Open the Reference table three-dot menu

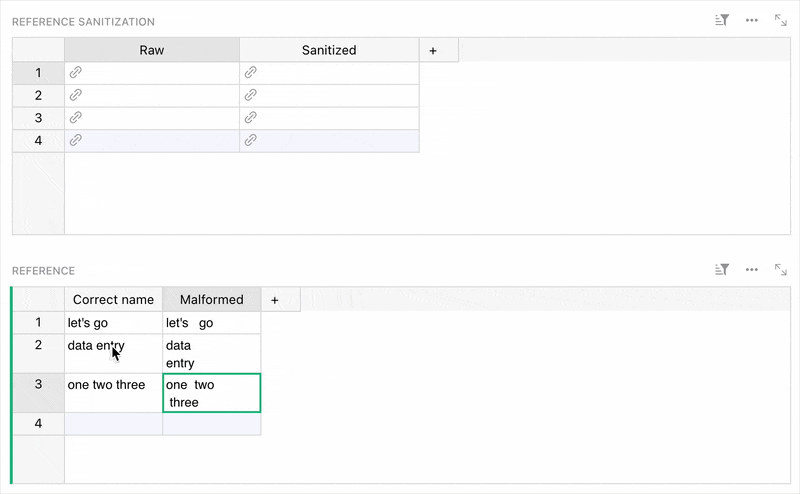point(751,270)
